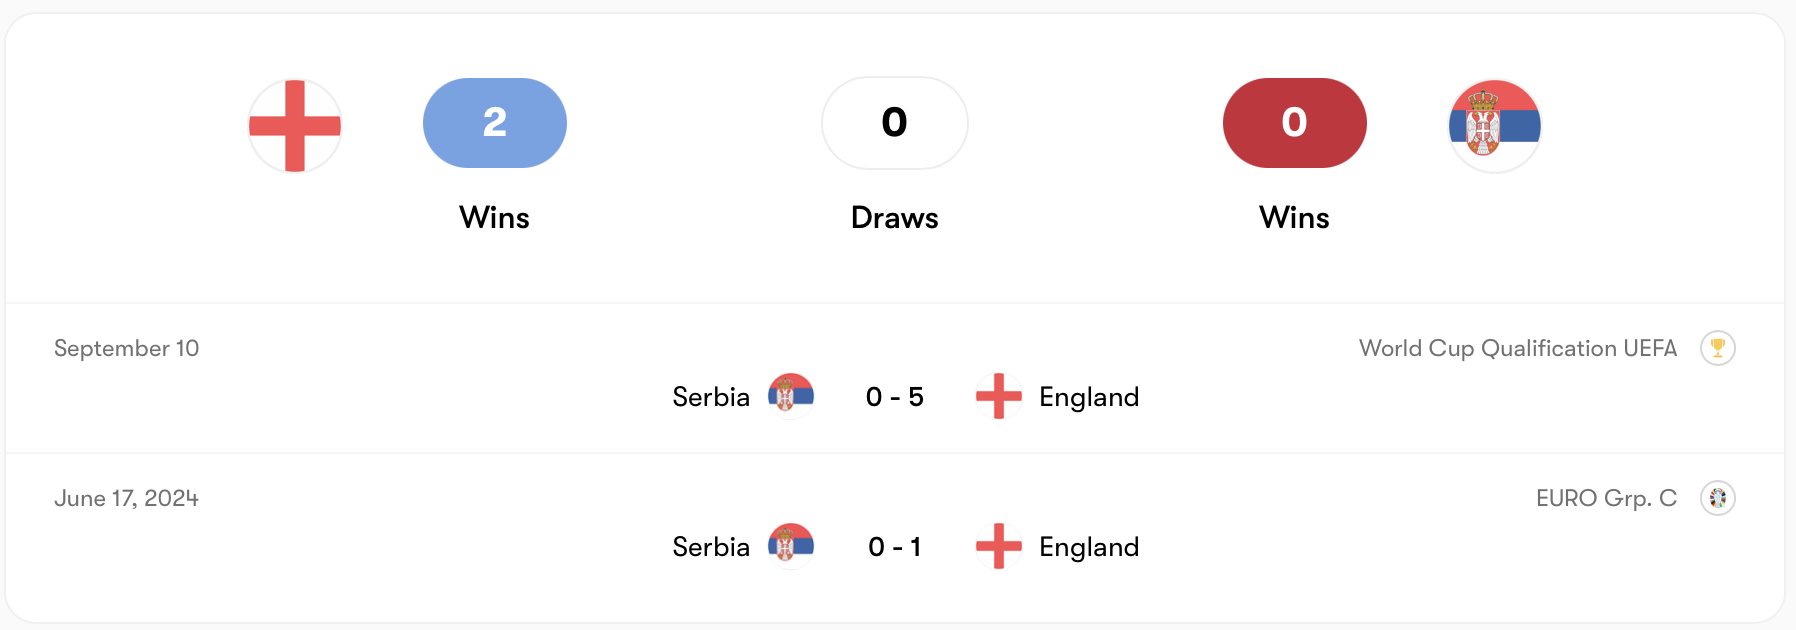Open the World Cup Qualification UEFA link
Viewport: 1796px width, 630px height.
pos(1517,348)
